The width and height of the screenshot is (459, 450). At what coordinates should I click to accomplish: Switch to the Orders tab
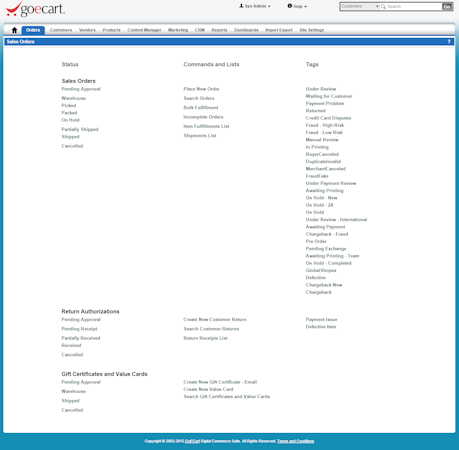33,30
